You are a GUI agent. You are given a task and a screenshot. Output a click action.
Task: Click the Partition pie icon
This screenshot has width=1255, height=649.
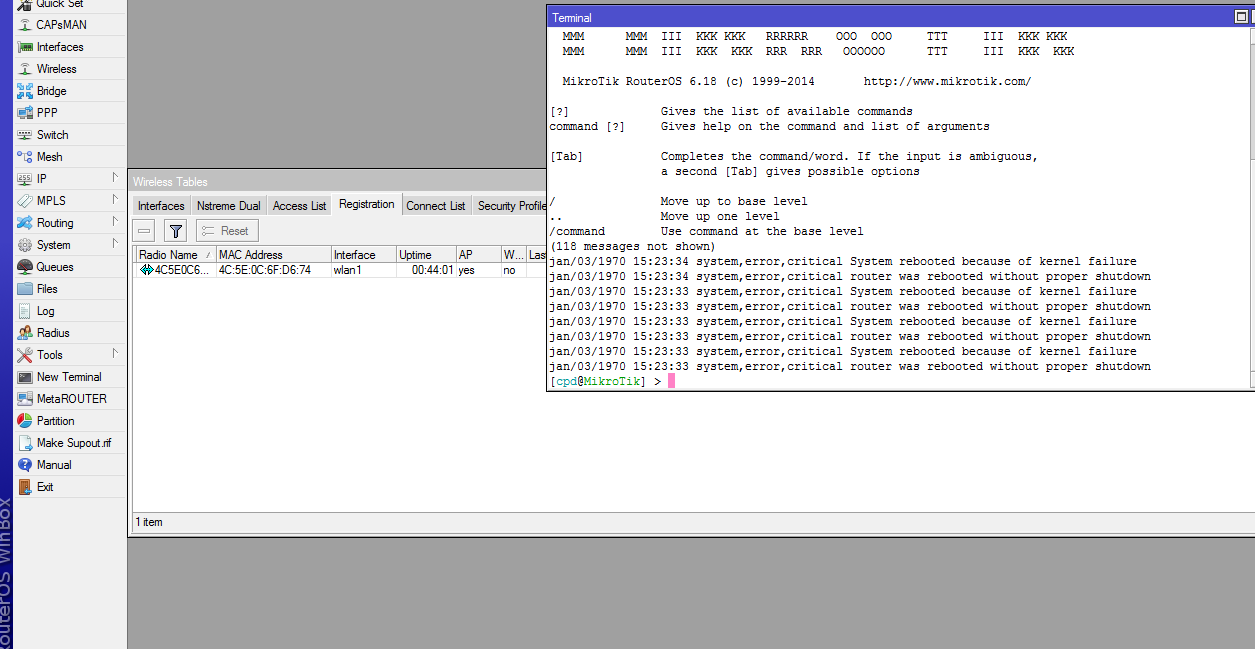(x=25, y=421)
